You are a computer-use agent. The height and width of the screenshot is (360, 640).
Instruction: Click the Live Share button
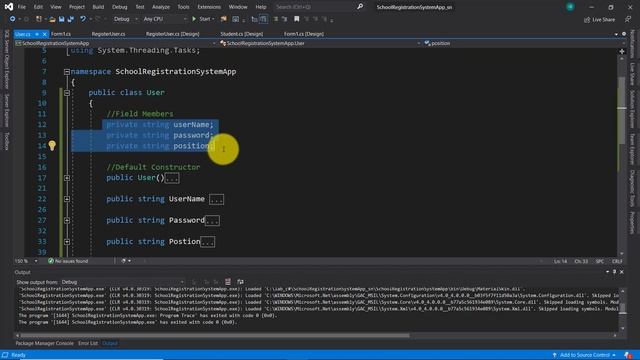pos(599,19)
